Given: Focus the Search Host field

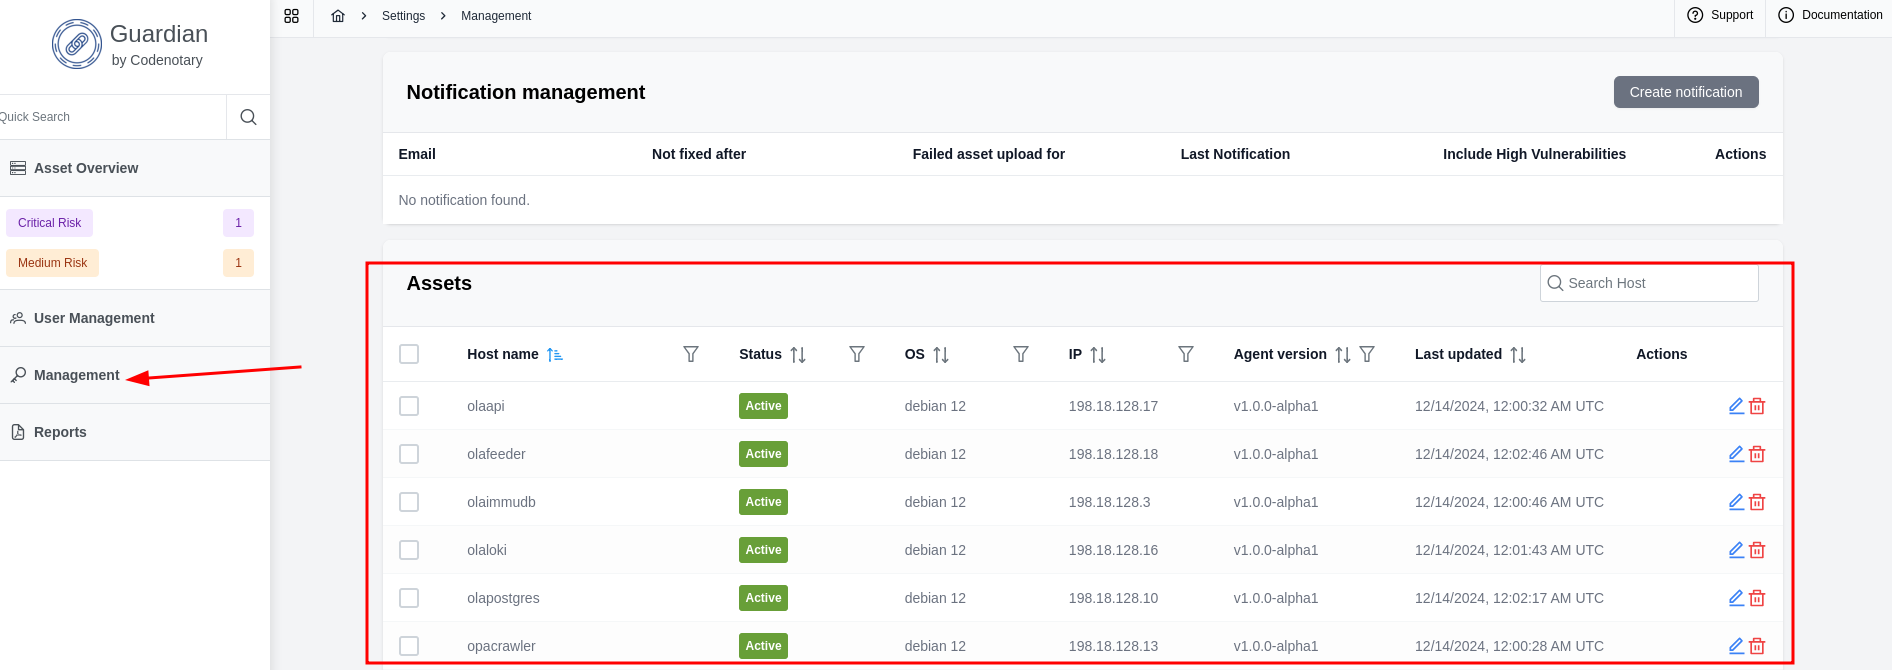Looking at the screenshot, I should [x=1649, y=283].
